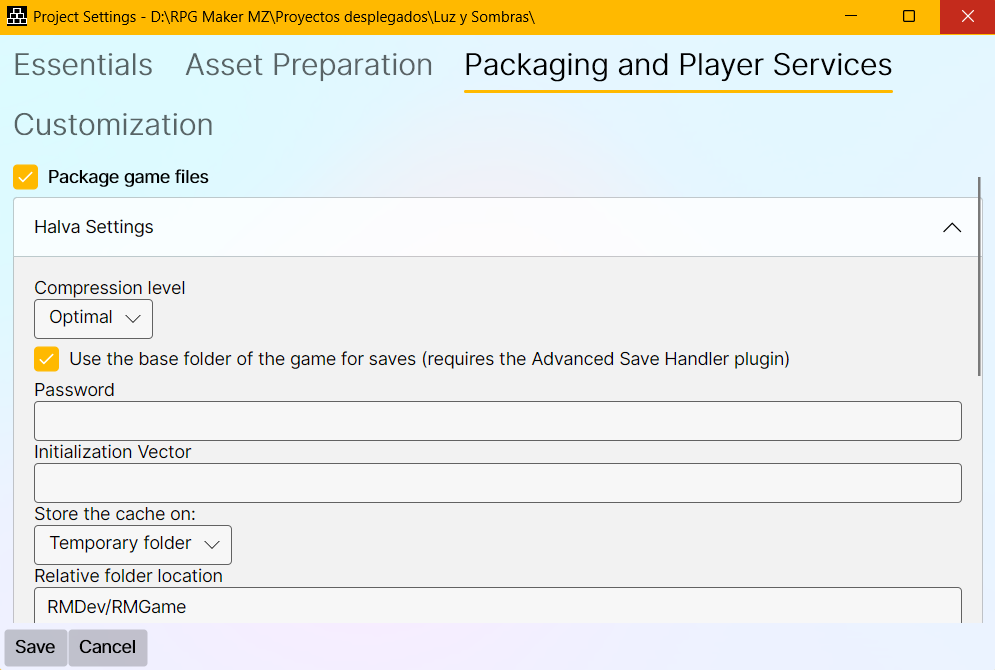995x670 pixels.
Task: Close the Project Settings window
Action: [967, 17]
